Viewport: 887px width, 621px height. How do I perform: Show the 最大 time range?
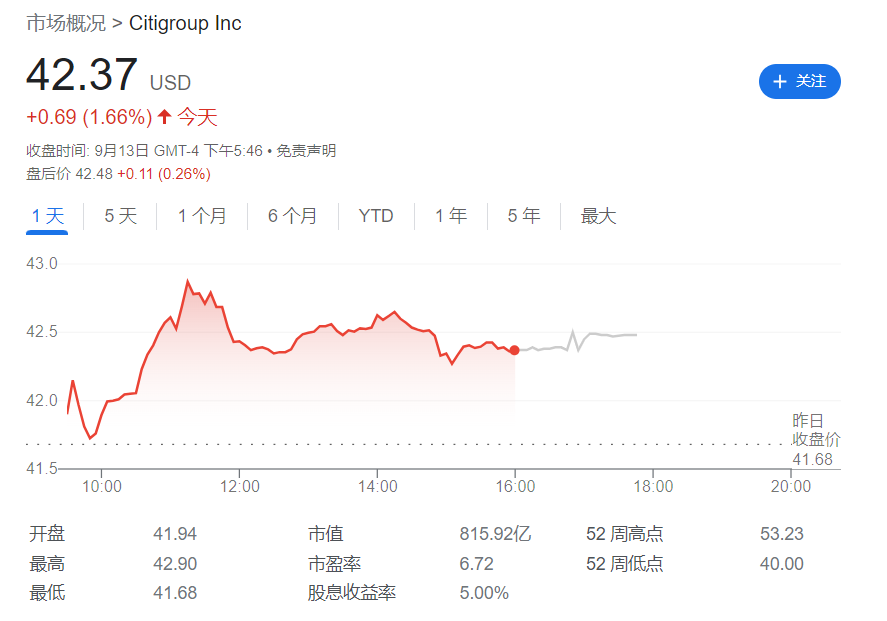tap(598, 216)
